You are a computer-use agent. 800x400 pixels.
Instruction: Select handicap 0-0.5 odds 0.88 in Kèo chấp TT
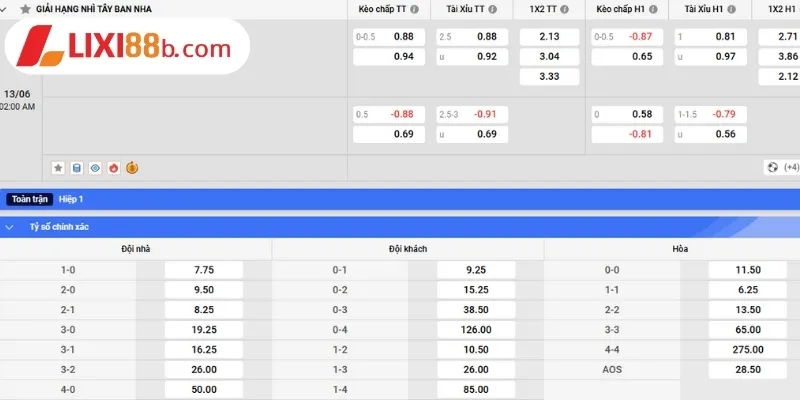(389, 37)
